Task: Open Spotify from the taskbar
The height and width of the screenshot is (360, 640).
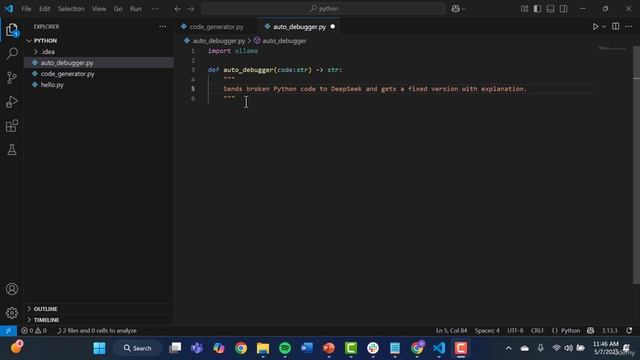Action: click(x=285, y=348)
